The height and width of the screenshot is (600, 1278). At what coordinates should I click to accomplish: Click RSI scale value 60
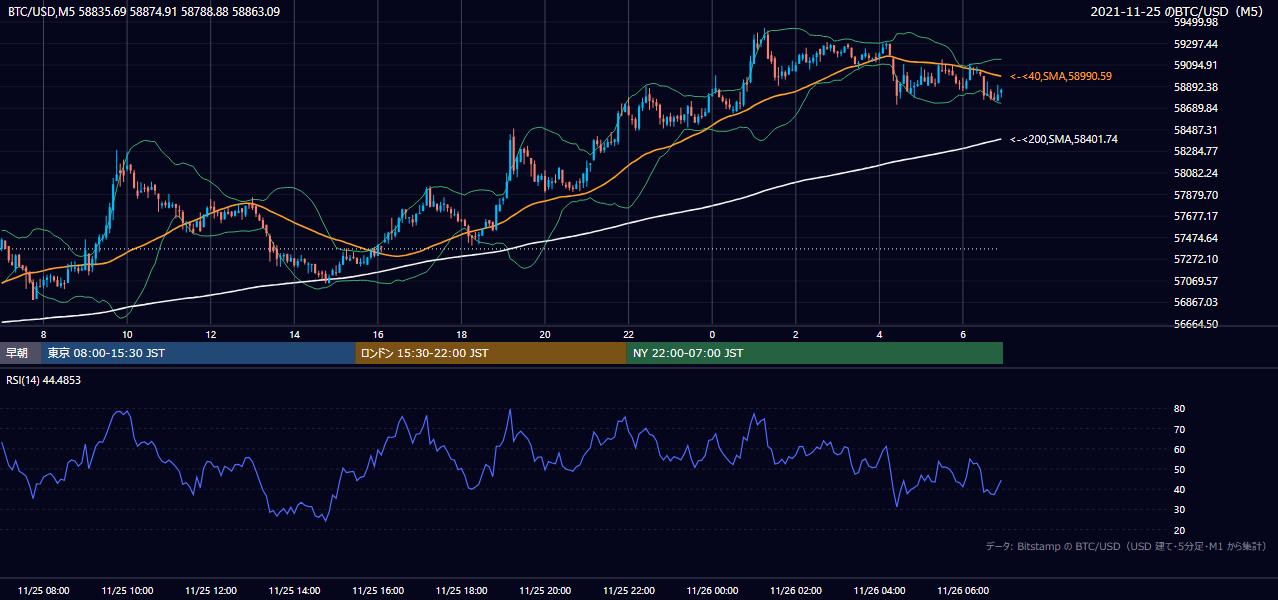1179,449
